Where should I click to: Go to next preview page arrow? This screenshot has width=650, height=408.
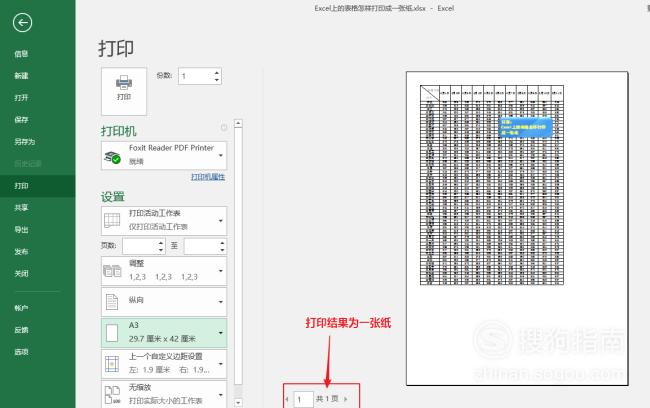click(x=345, y=399)
